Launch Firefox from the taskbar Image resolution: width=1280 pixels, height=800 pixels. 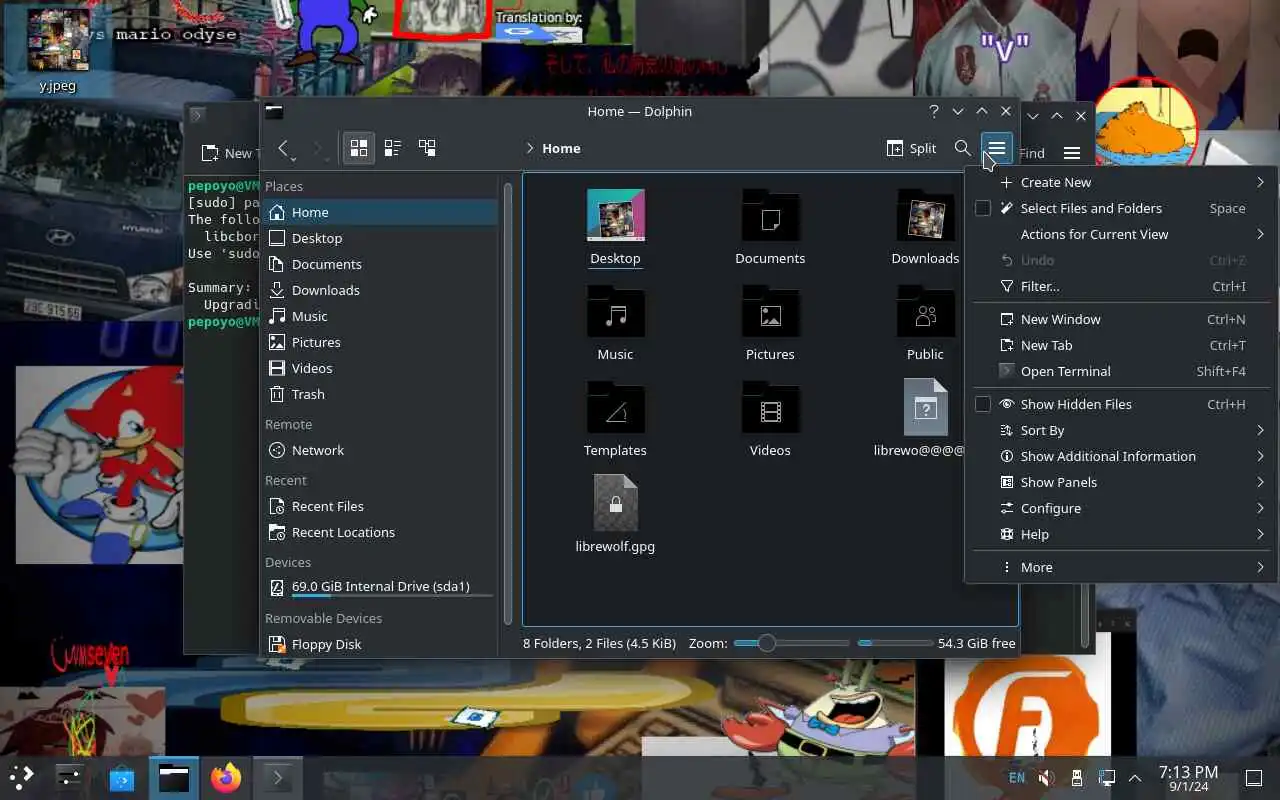pyautogui.click(x=226, y=777)
